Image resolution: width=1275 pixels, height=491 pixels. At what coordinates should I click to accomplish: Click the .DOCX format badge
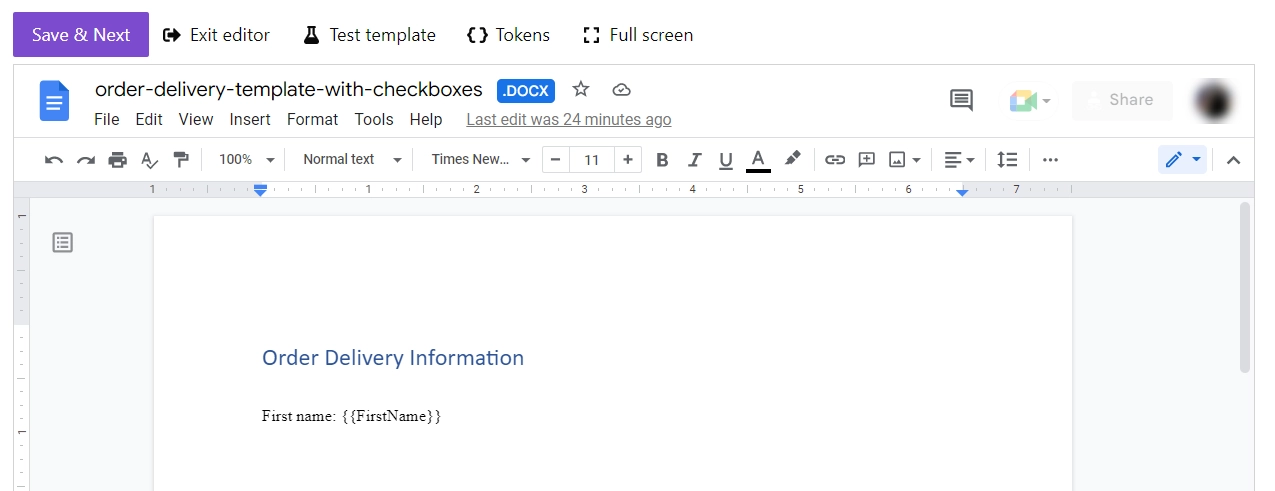coord(526,91)
